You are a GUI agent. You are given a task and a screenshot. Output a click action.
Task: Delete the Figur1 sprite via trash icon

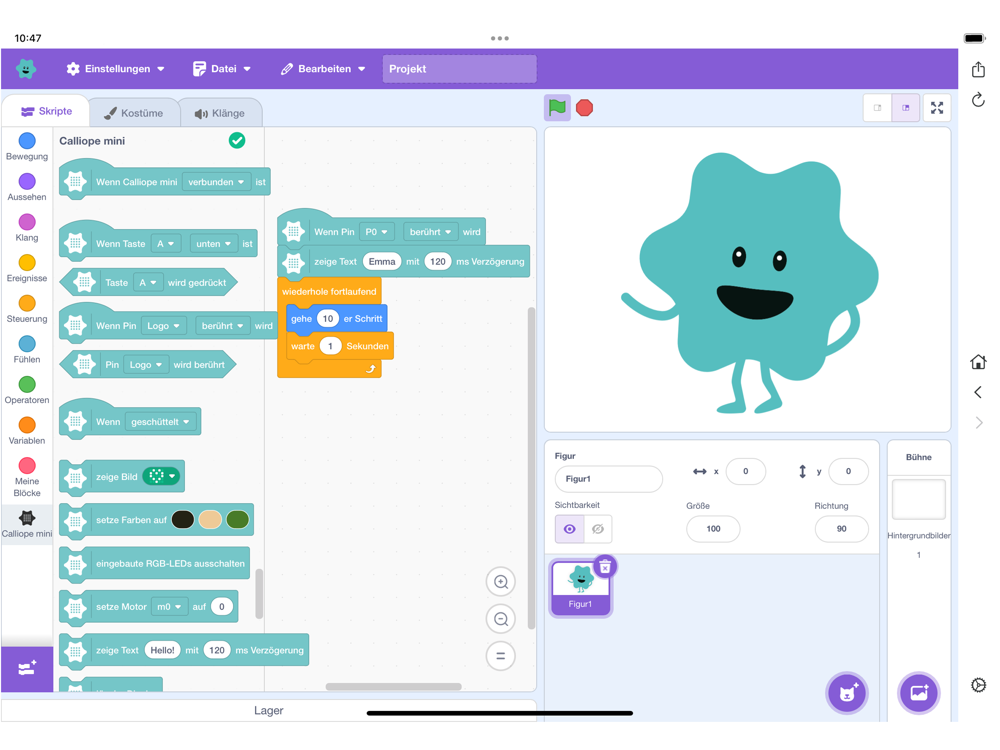tap(605, 566)
